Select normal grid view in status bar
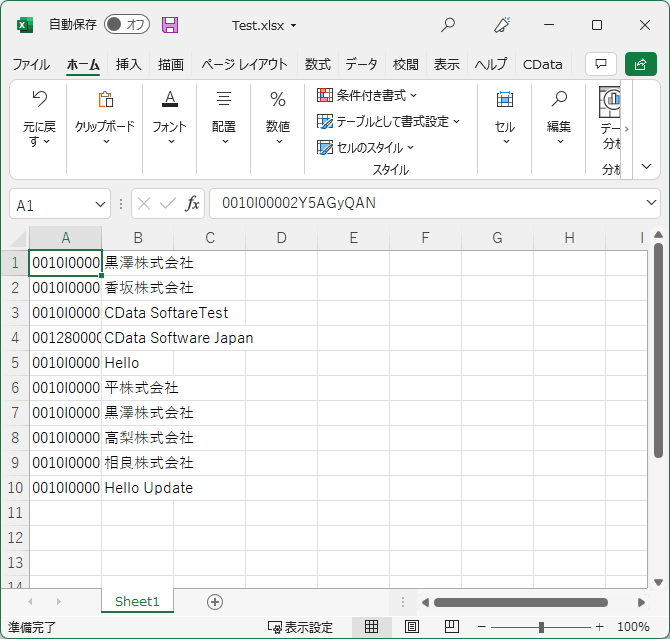This screenshot has height=639, width=670. (x=371, y=627)
